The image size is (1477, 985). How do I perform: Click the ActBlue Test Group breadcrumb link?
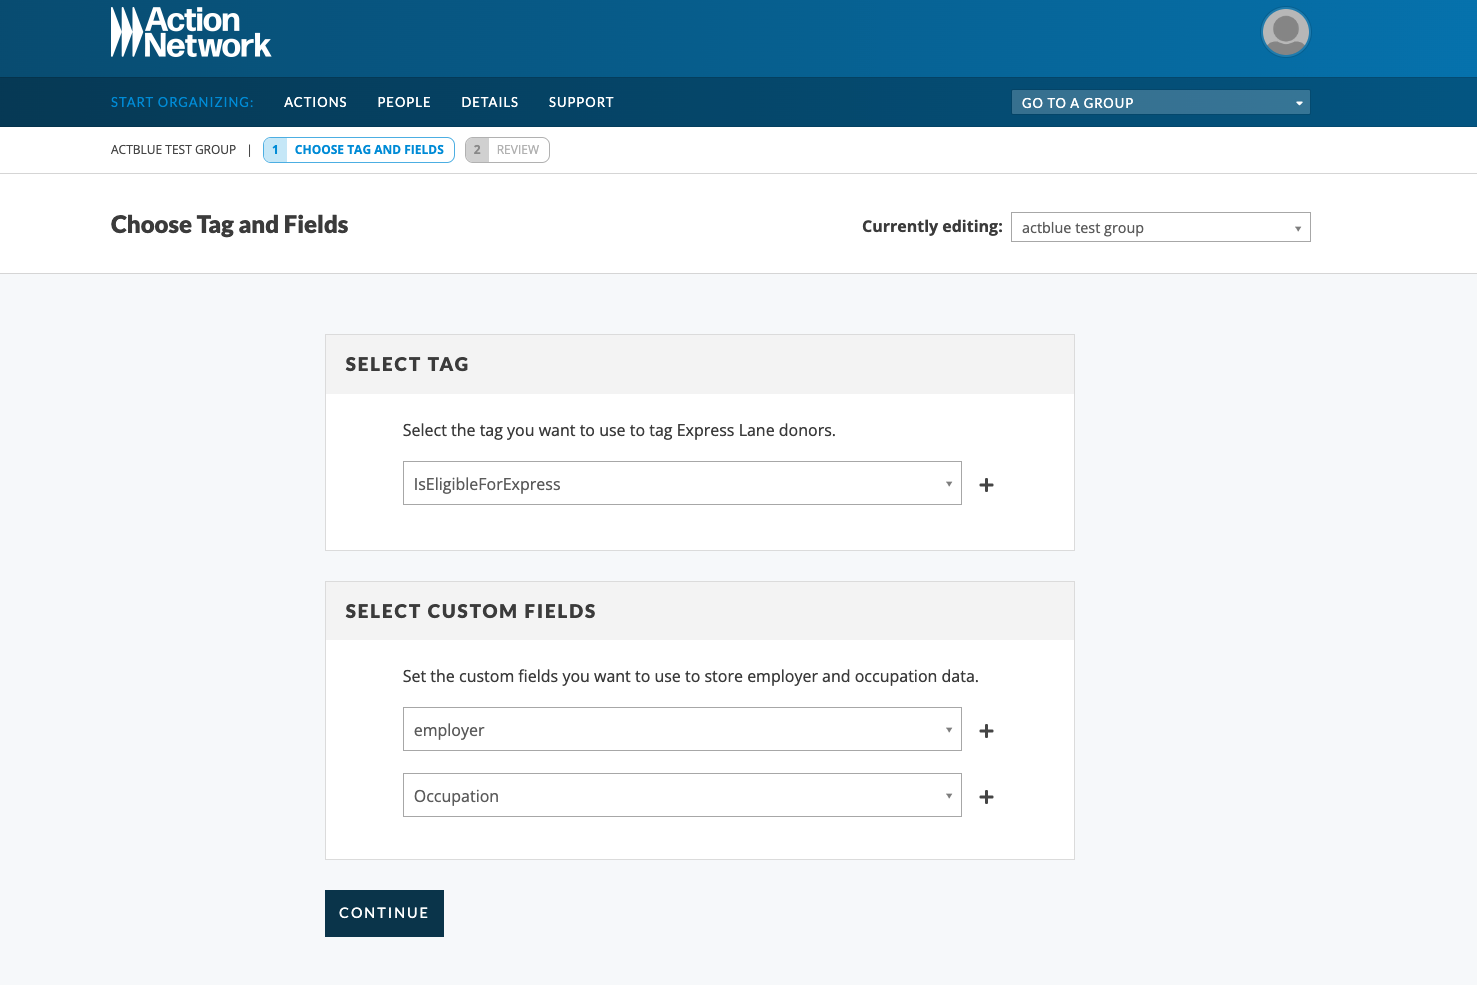point(173,150)
